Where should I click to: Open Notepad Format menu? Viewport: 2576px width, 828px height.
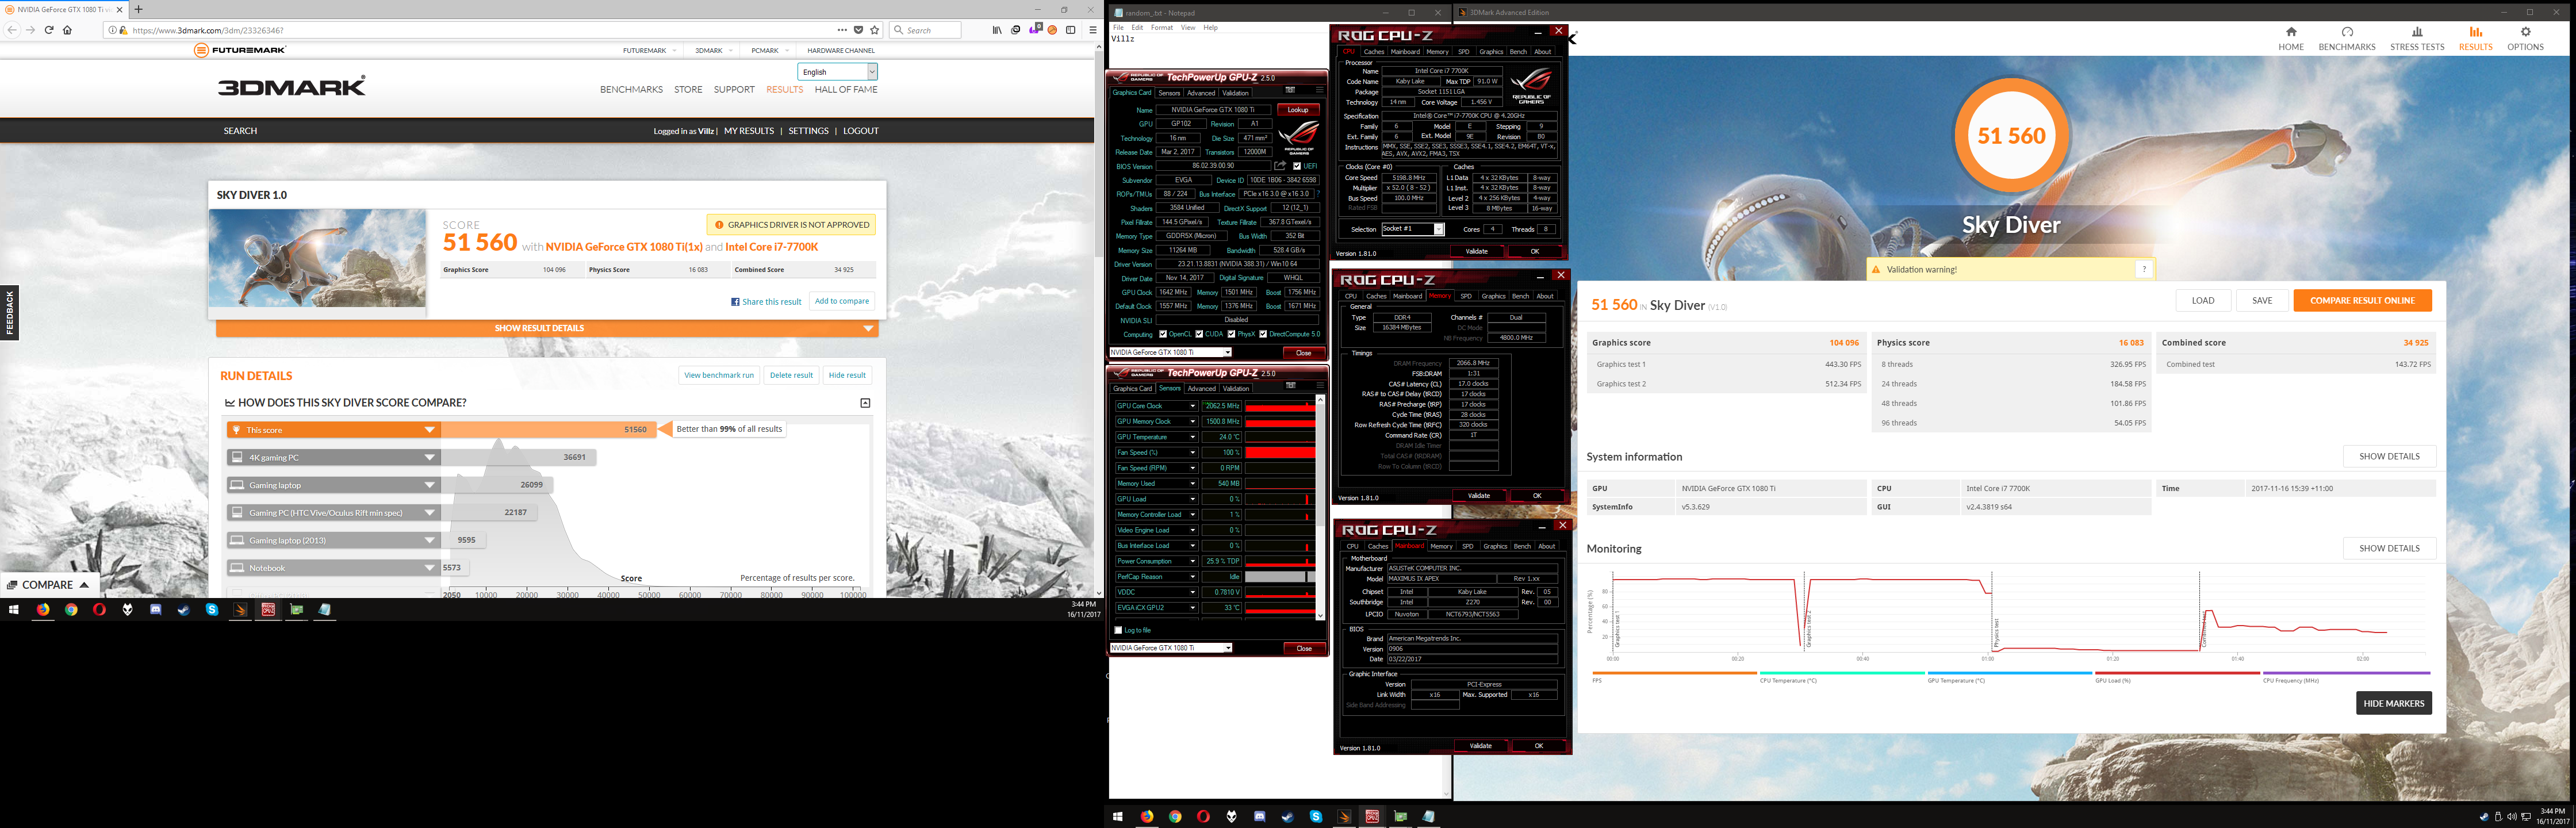click(1161, 27)
